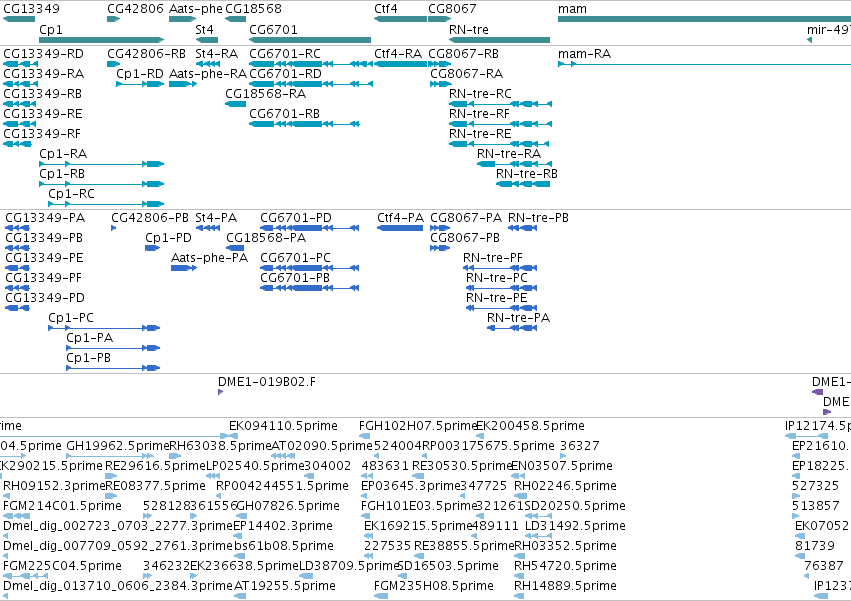Image resolution: width=851 pixels, height=601 pixels.
Task: Select the CG6701-PD protein label
Action: pos(296,218)
